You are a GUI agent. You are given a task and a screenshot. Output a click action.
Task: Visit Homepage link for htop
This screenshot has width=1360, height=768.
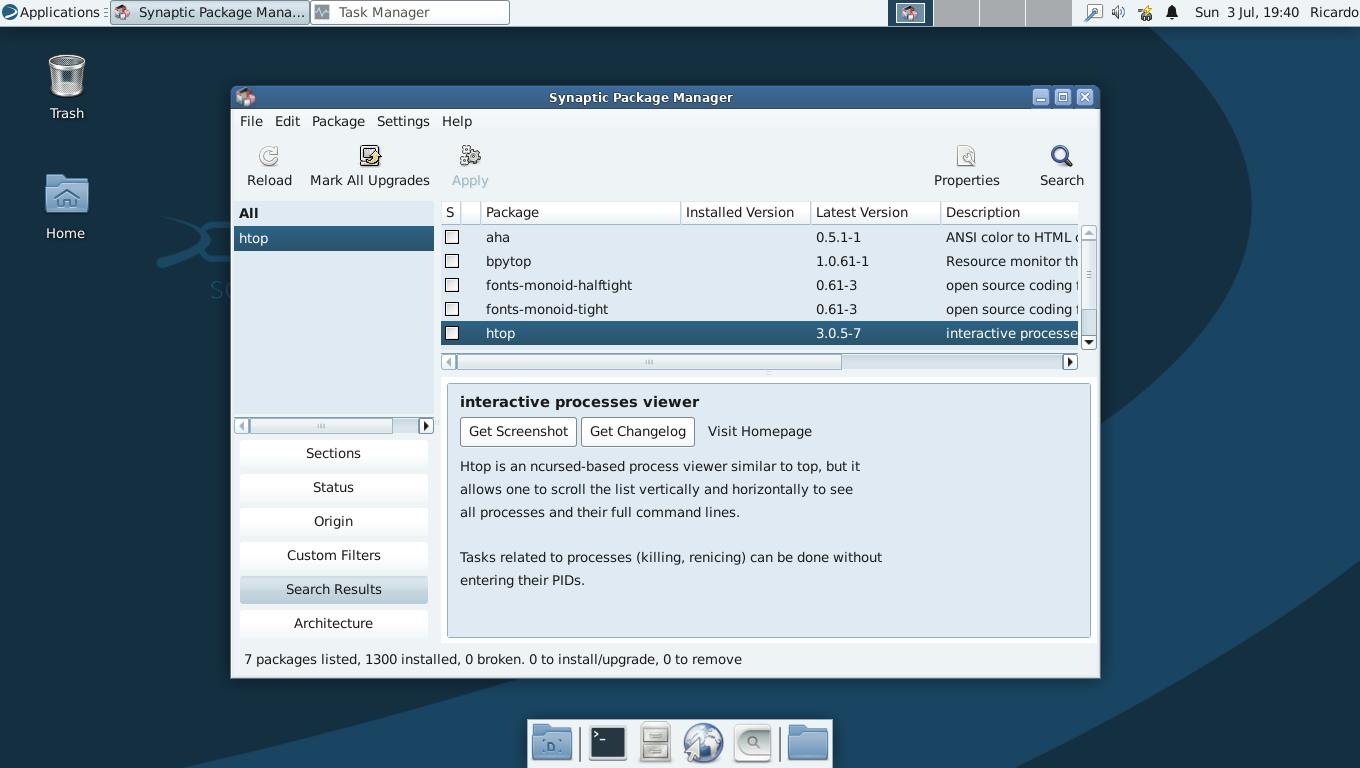(x=760, y=431)
